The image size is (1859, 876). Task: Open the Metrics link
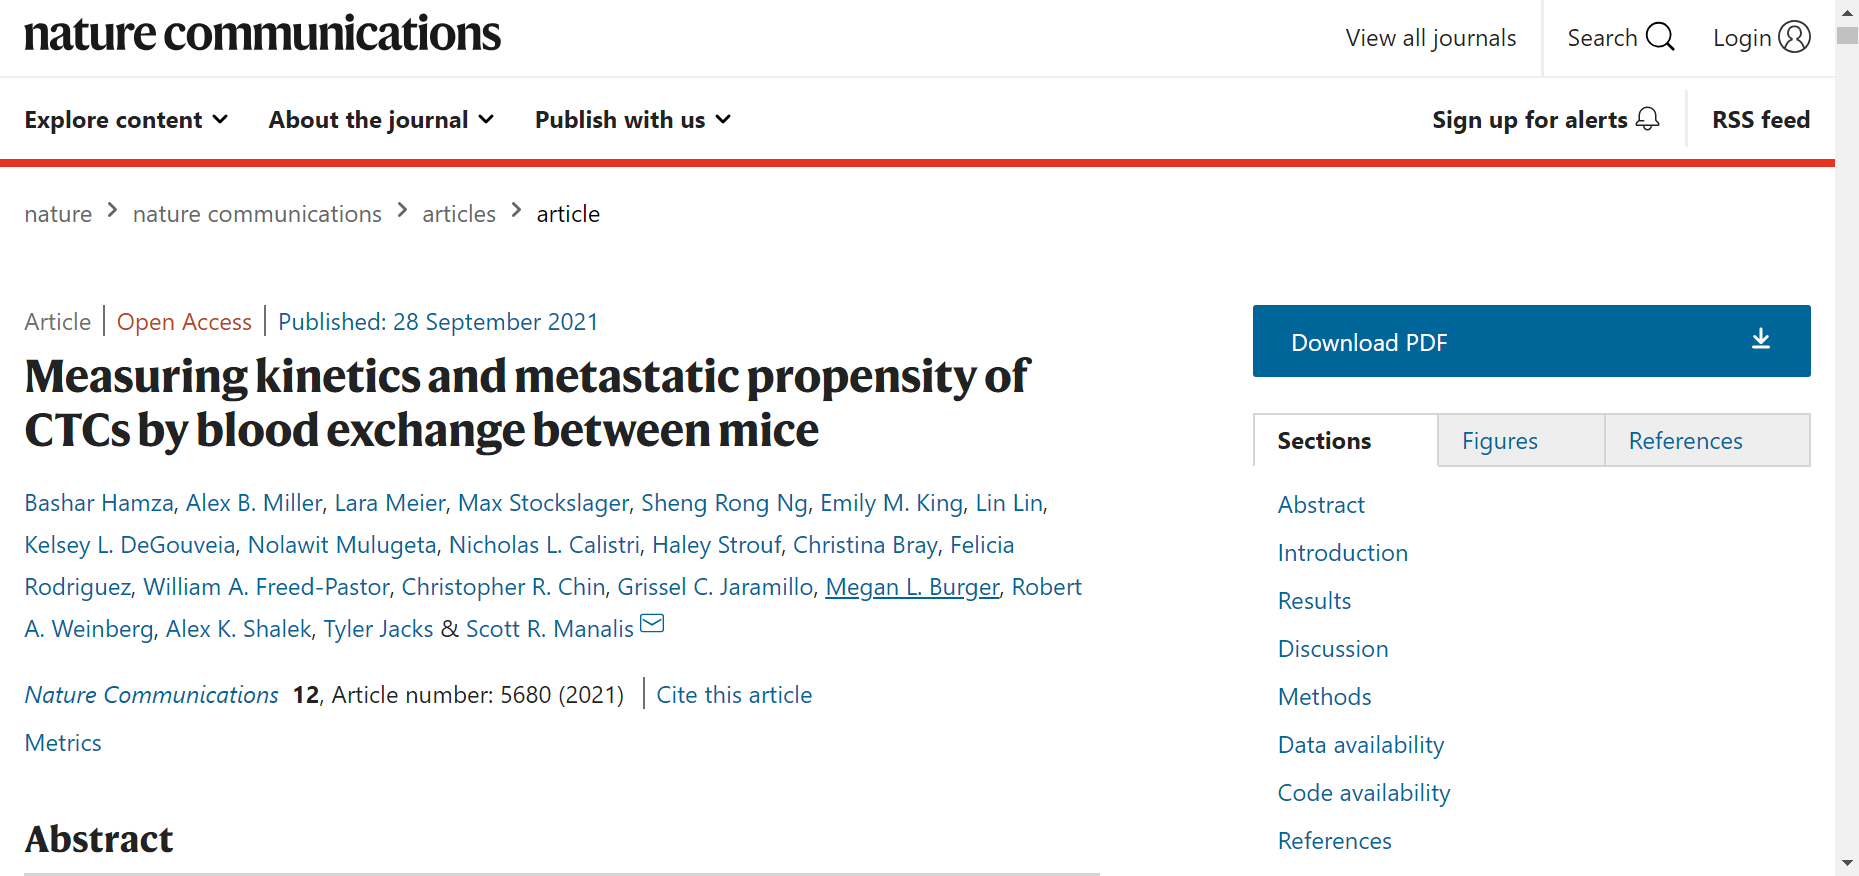(63, 743)
